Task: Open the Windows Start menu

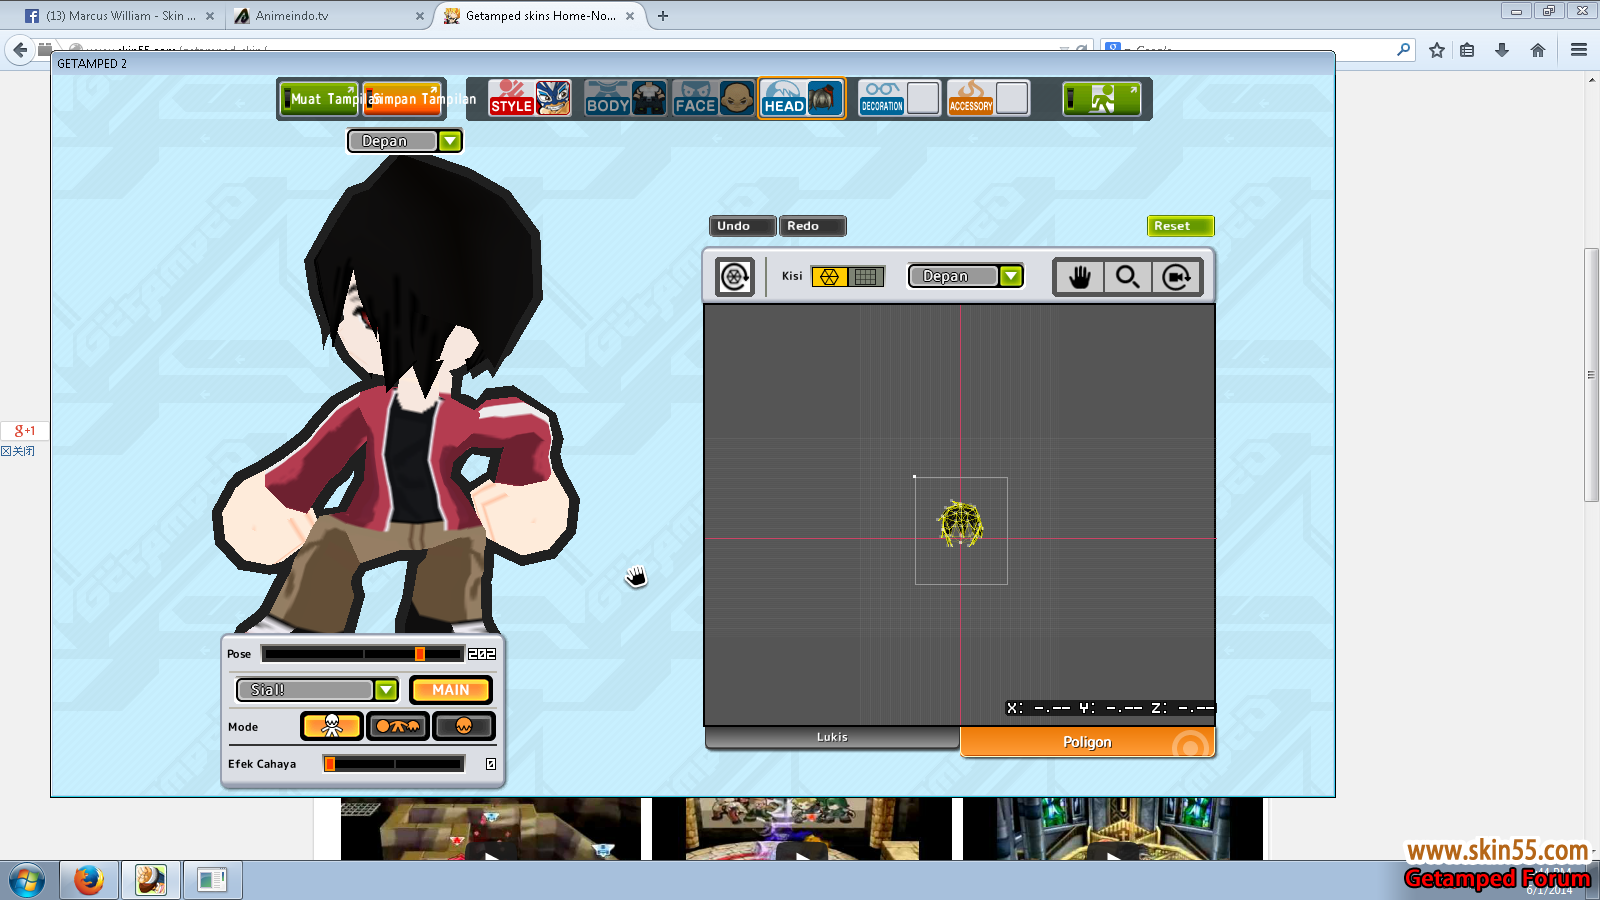Action: point(27,881)
